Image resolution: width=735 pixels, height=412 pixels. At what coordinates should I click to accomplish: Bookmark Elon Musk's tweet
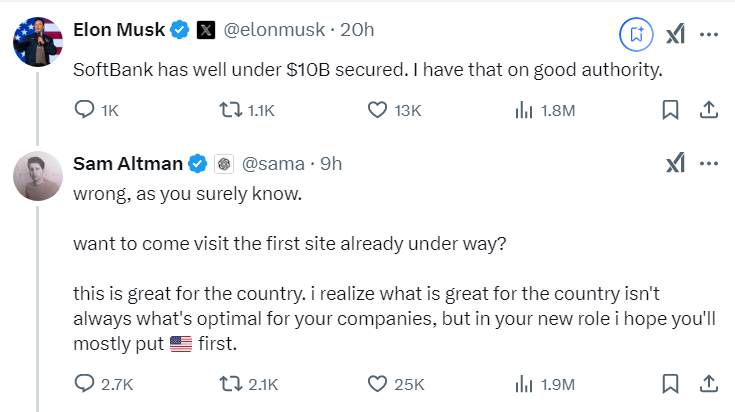pos(672,110)
